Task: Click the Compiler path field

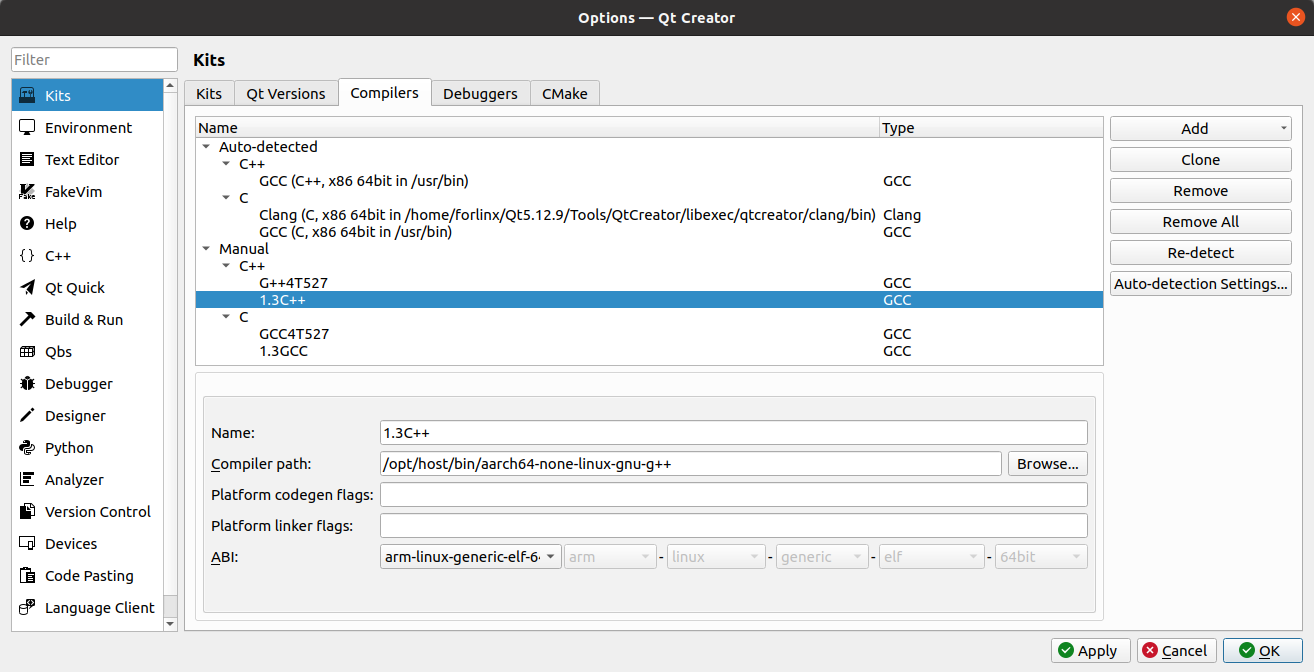Action: pos(691,464)
